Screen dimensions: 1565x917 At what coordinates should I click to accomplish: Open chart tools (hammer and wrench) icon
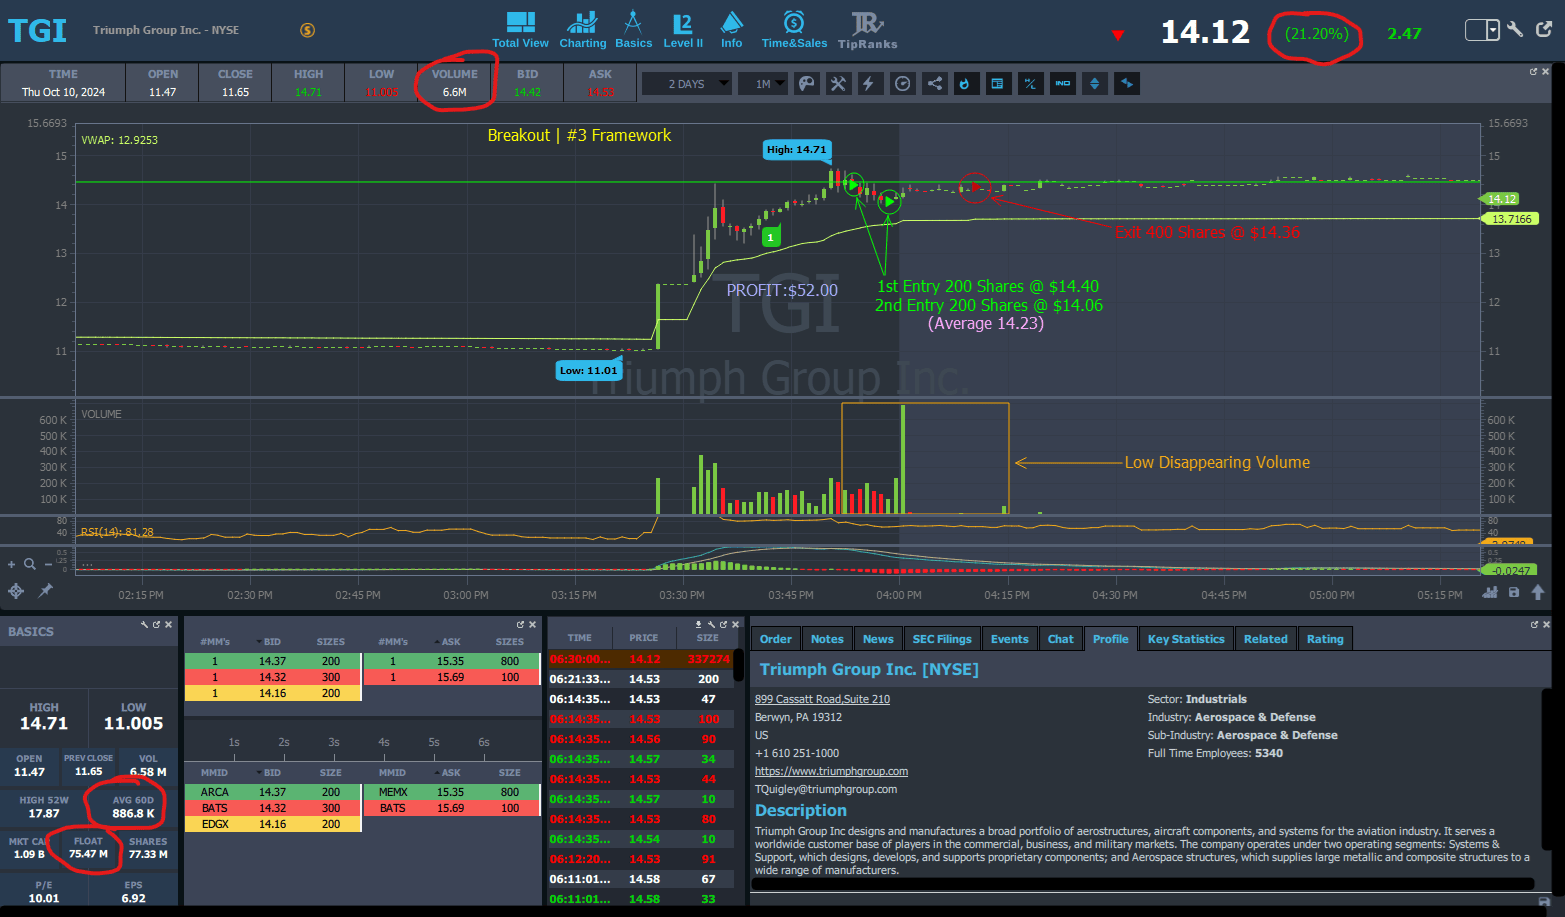[x=838, y=84]
